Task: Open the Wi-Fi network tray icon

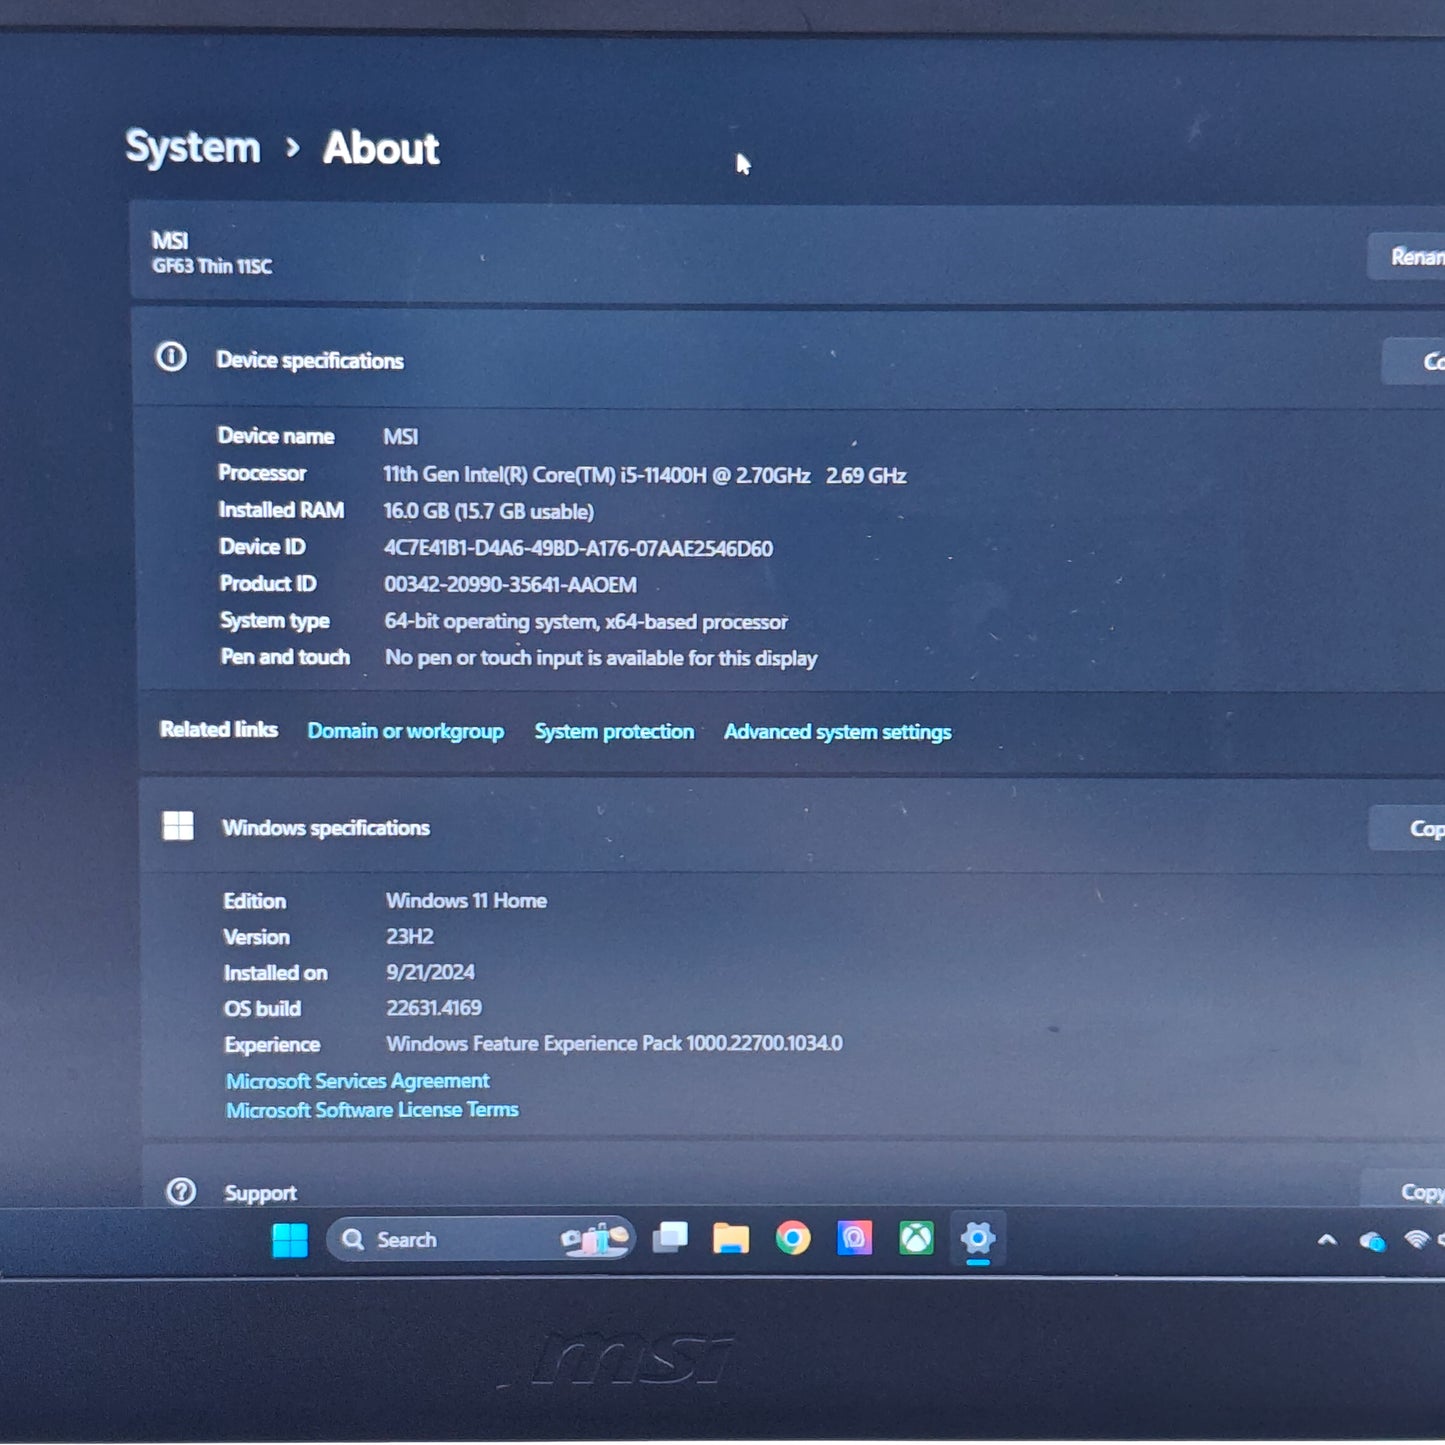Action: (1416, 1240)
